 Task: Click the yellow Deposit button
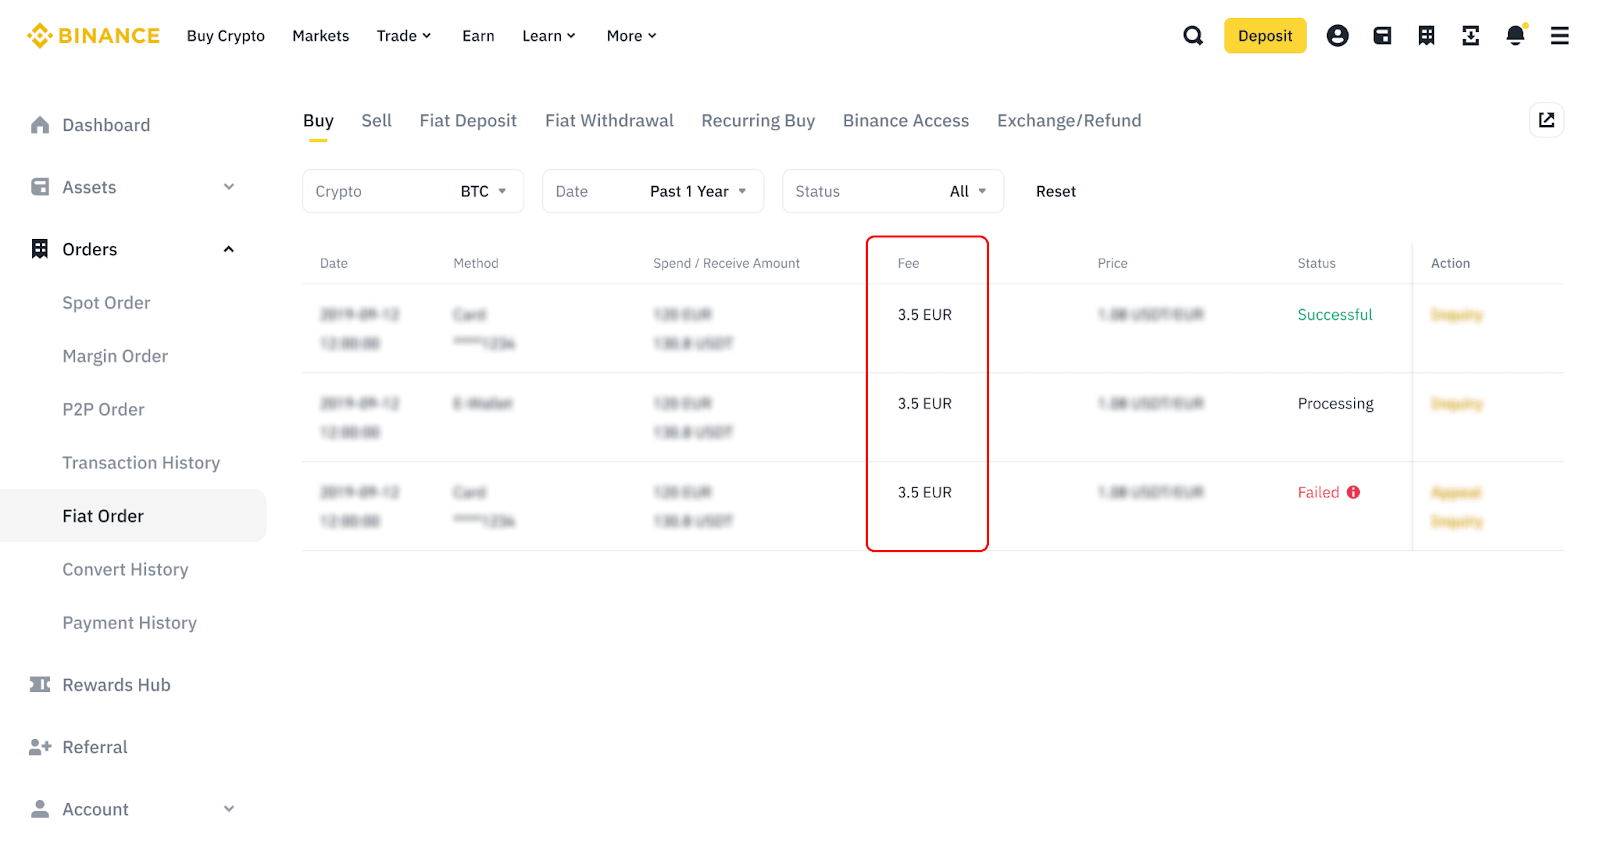[1265, 36]
